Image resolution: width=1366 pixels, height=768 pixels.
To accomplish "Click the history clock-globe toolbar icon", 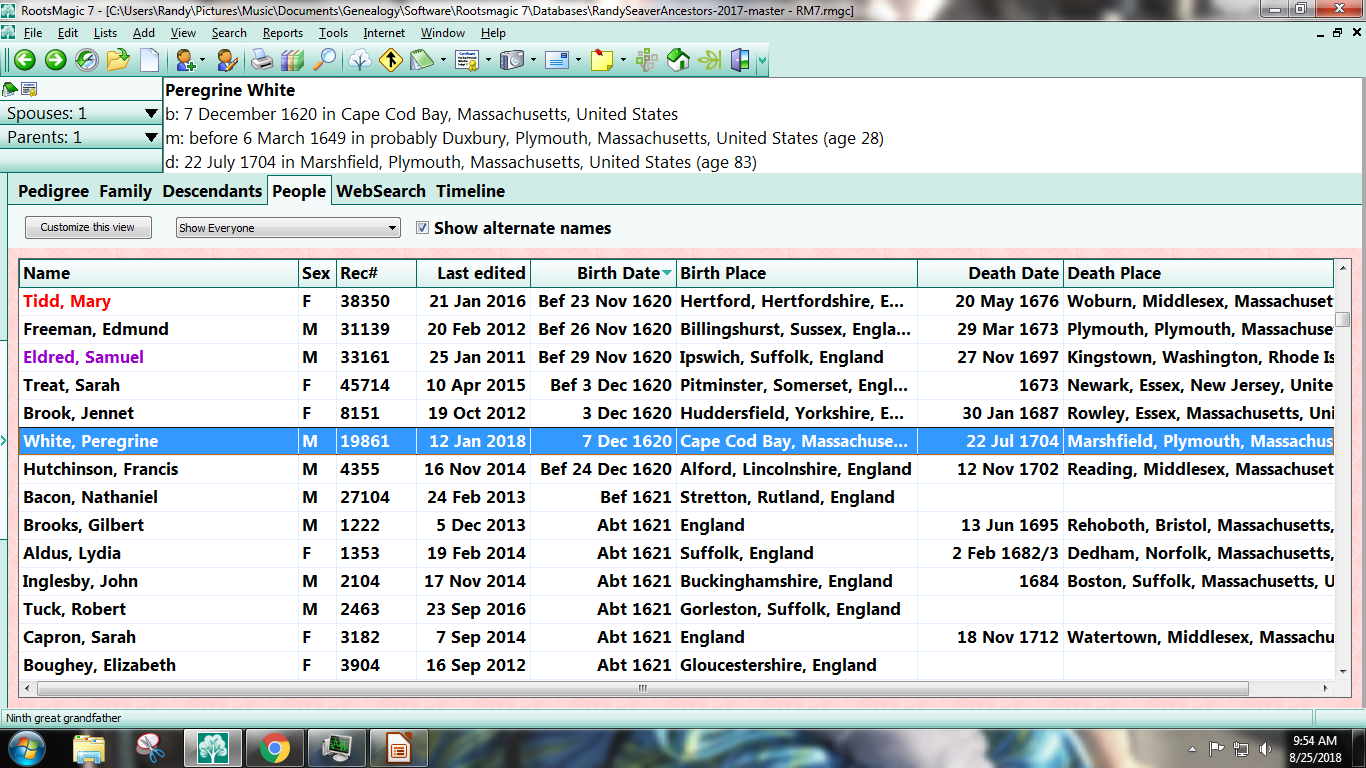I will (87, 60).
